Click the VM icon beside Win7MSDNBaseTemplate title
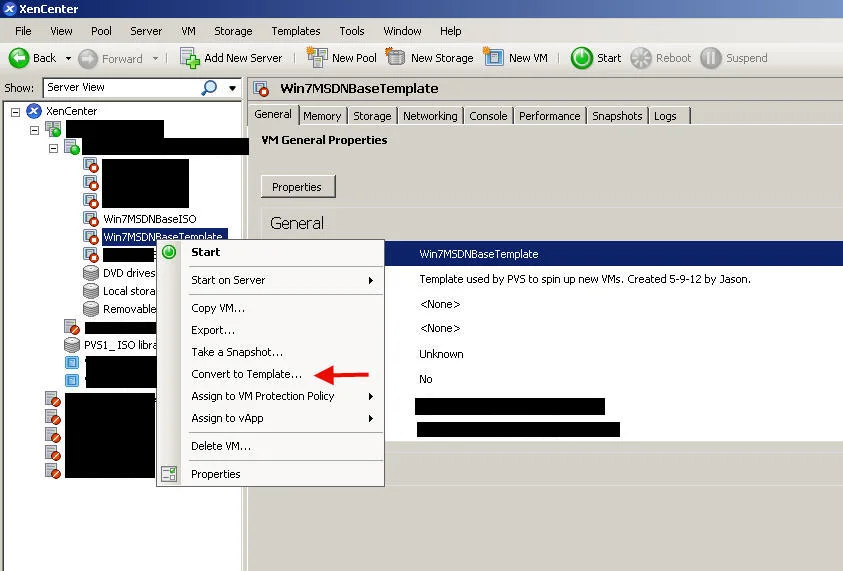Image resolution: width=843 pixels, height=571 pixels. [261, 88]
